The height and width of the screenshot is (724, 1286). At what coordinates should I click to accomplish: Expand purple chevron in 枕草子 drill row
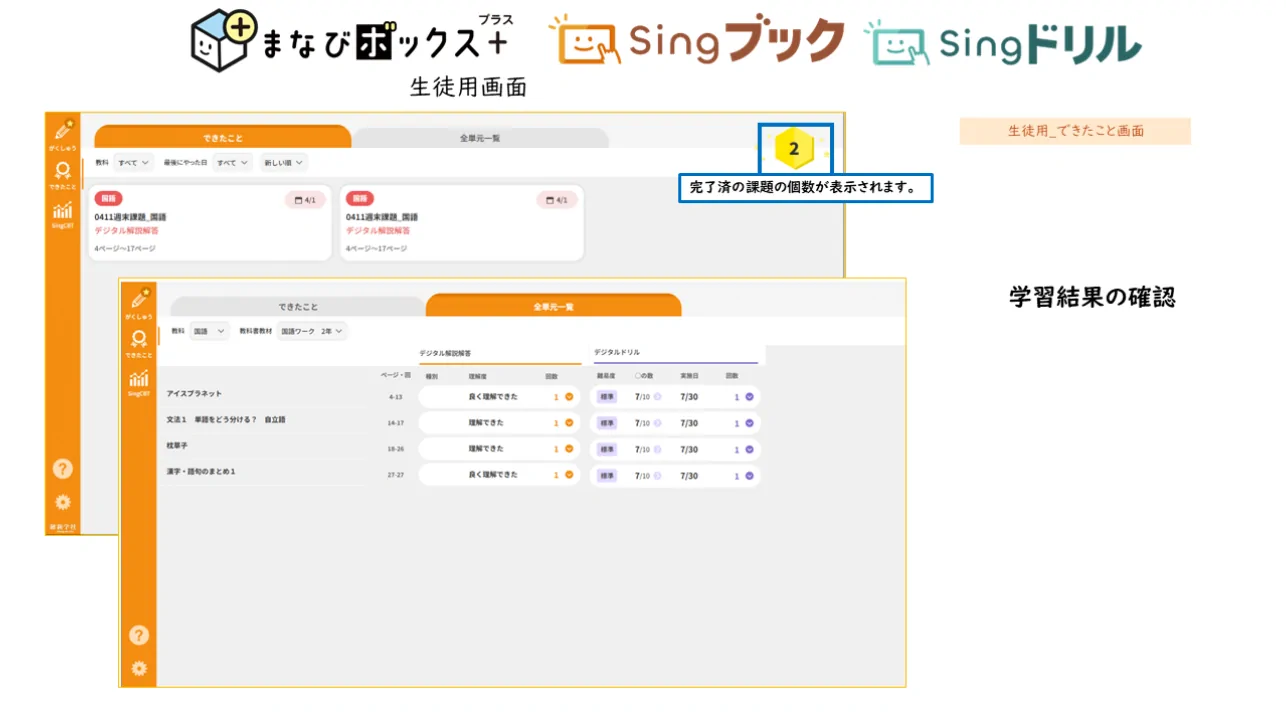tap(749, 450)
